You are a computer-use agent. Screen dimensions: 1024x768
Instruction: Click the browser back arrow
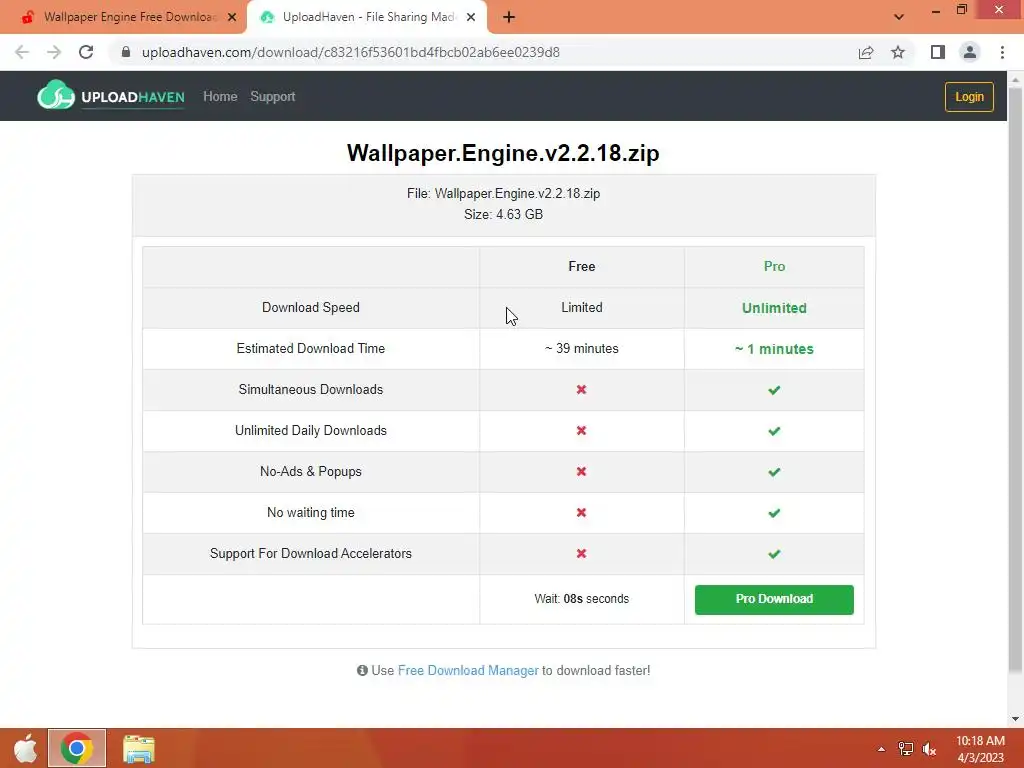point(22,52)
